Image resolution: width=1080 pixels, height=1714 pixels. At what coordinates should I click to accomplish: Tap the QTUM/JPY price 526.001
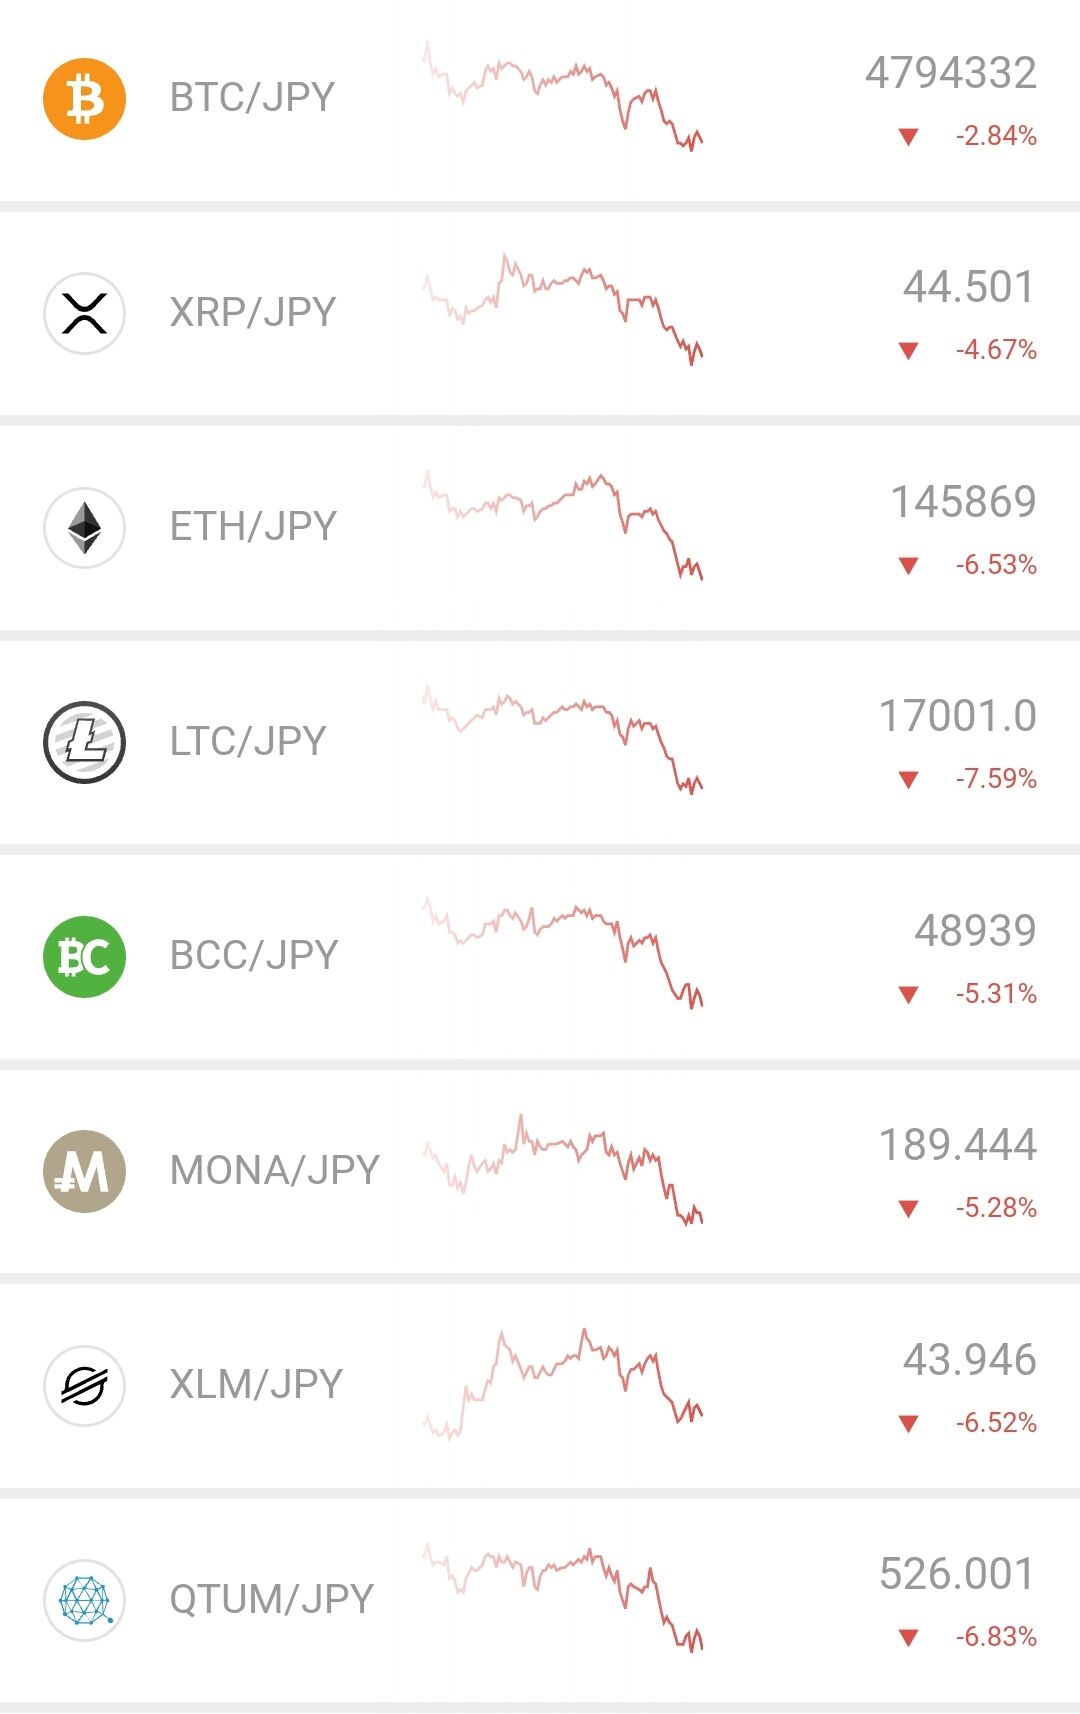tap(958, 1574)
